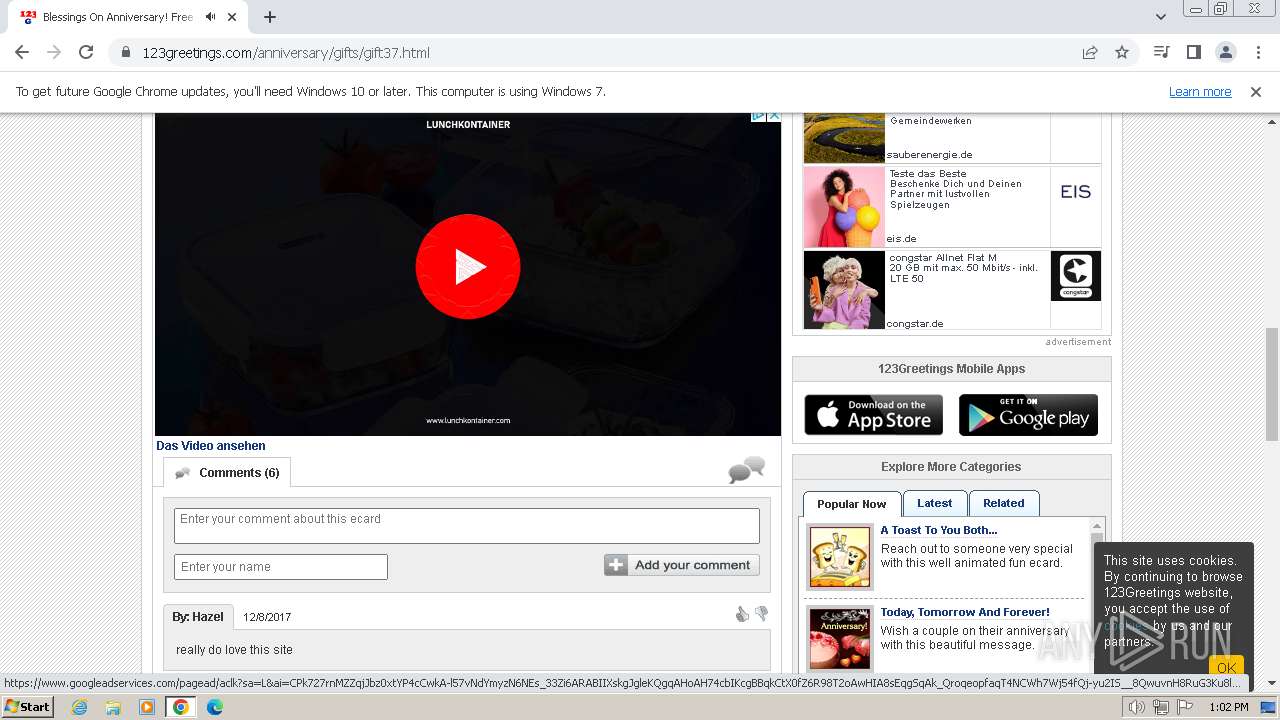Launch Microsoft Edge from taskbar
Viewport: 1280px width, 720px height.
(x=214, y=707)
